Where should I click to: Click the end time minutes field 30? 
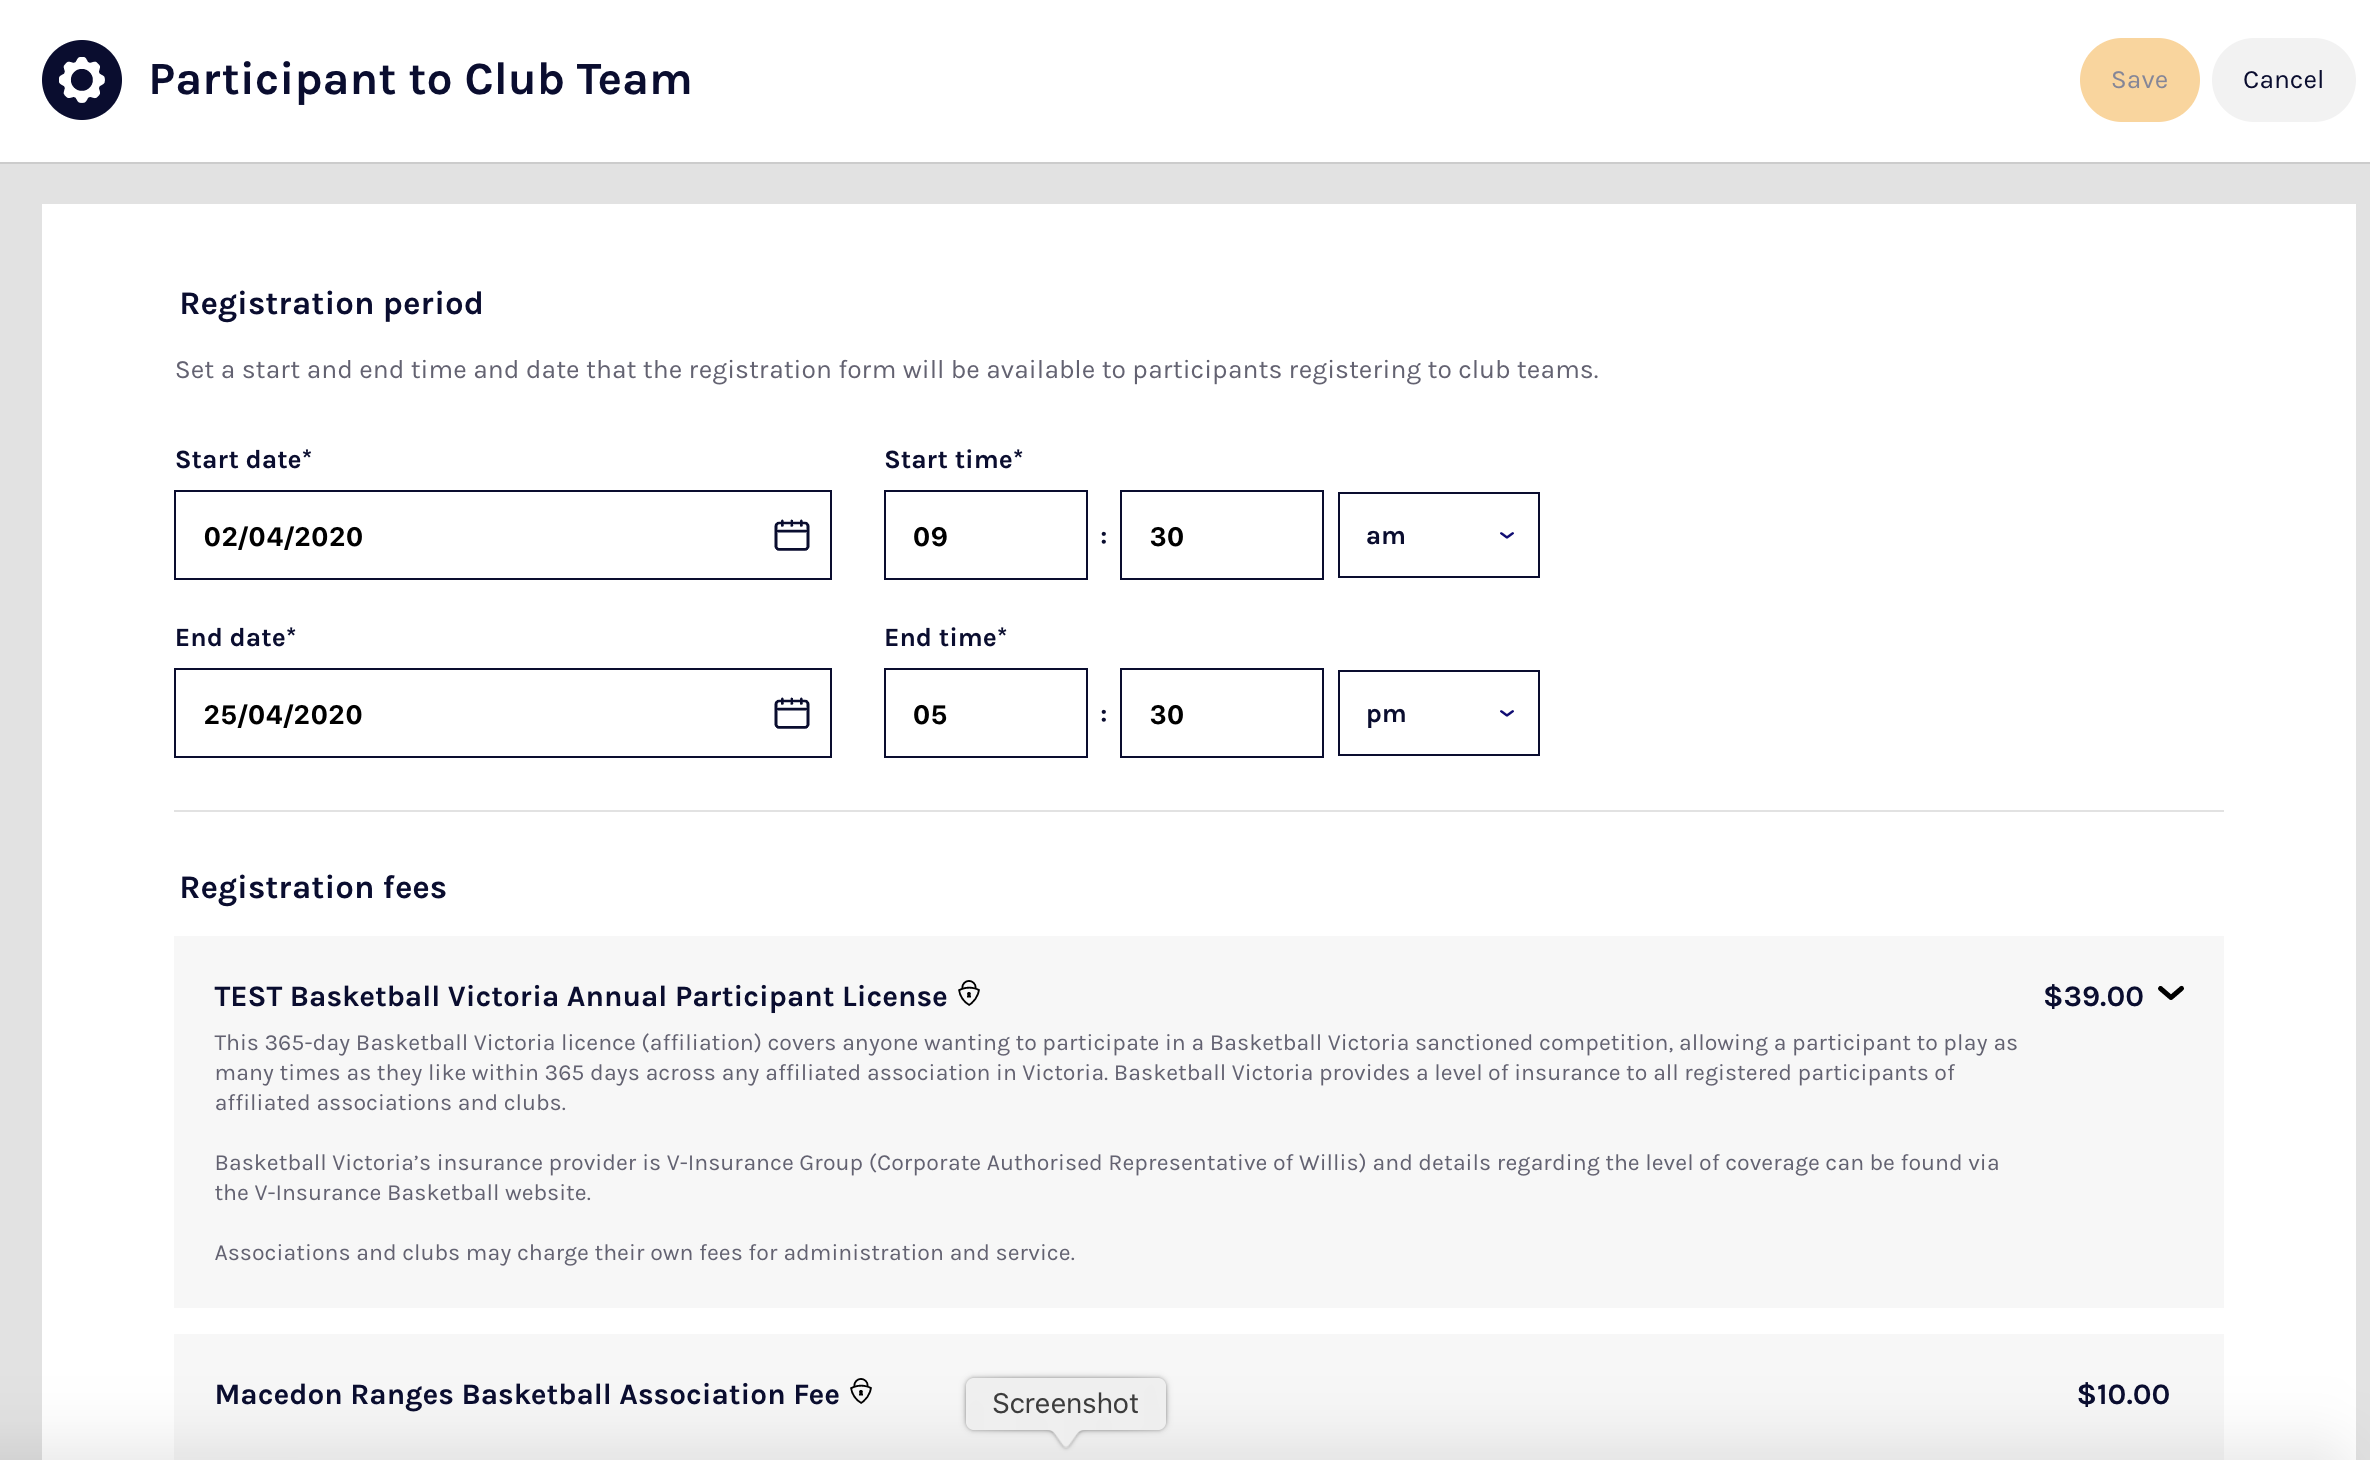[1221, 713]
